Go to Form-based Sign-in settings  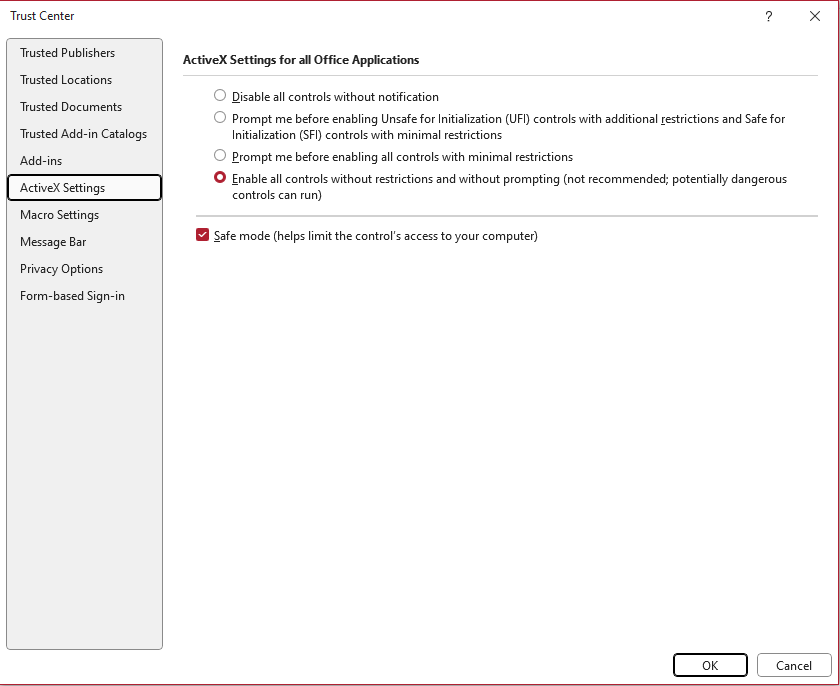[72, 296]
